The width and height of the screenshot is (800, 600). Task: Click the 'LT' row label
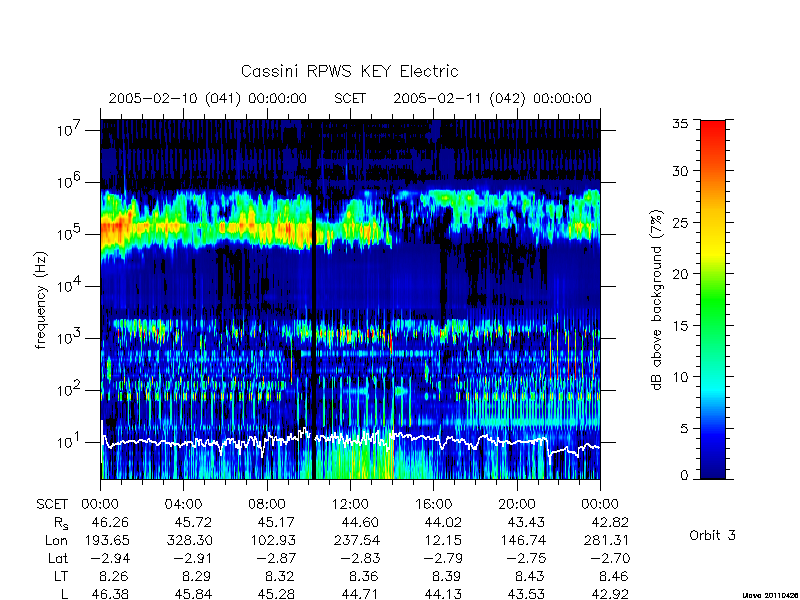pyautogui.click(x=61, y=576)
